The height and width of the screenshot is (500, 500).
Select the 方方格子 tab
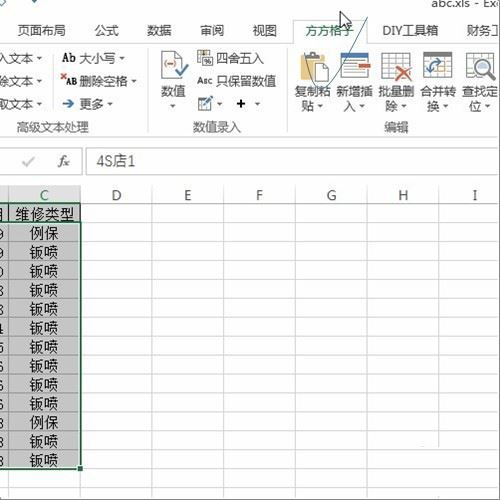[329, 31]
